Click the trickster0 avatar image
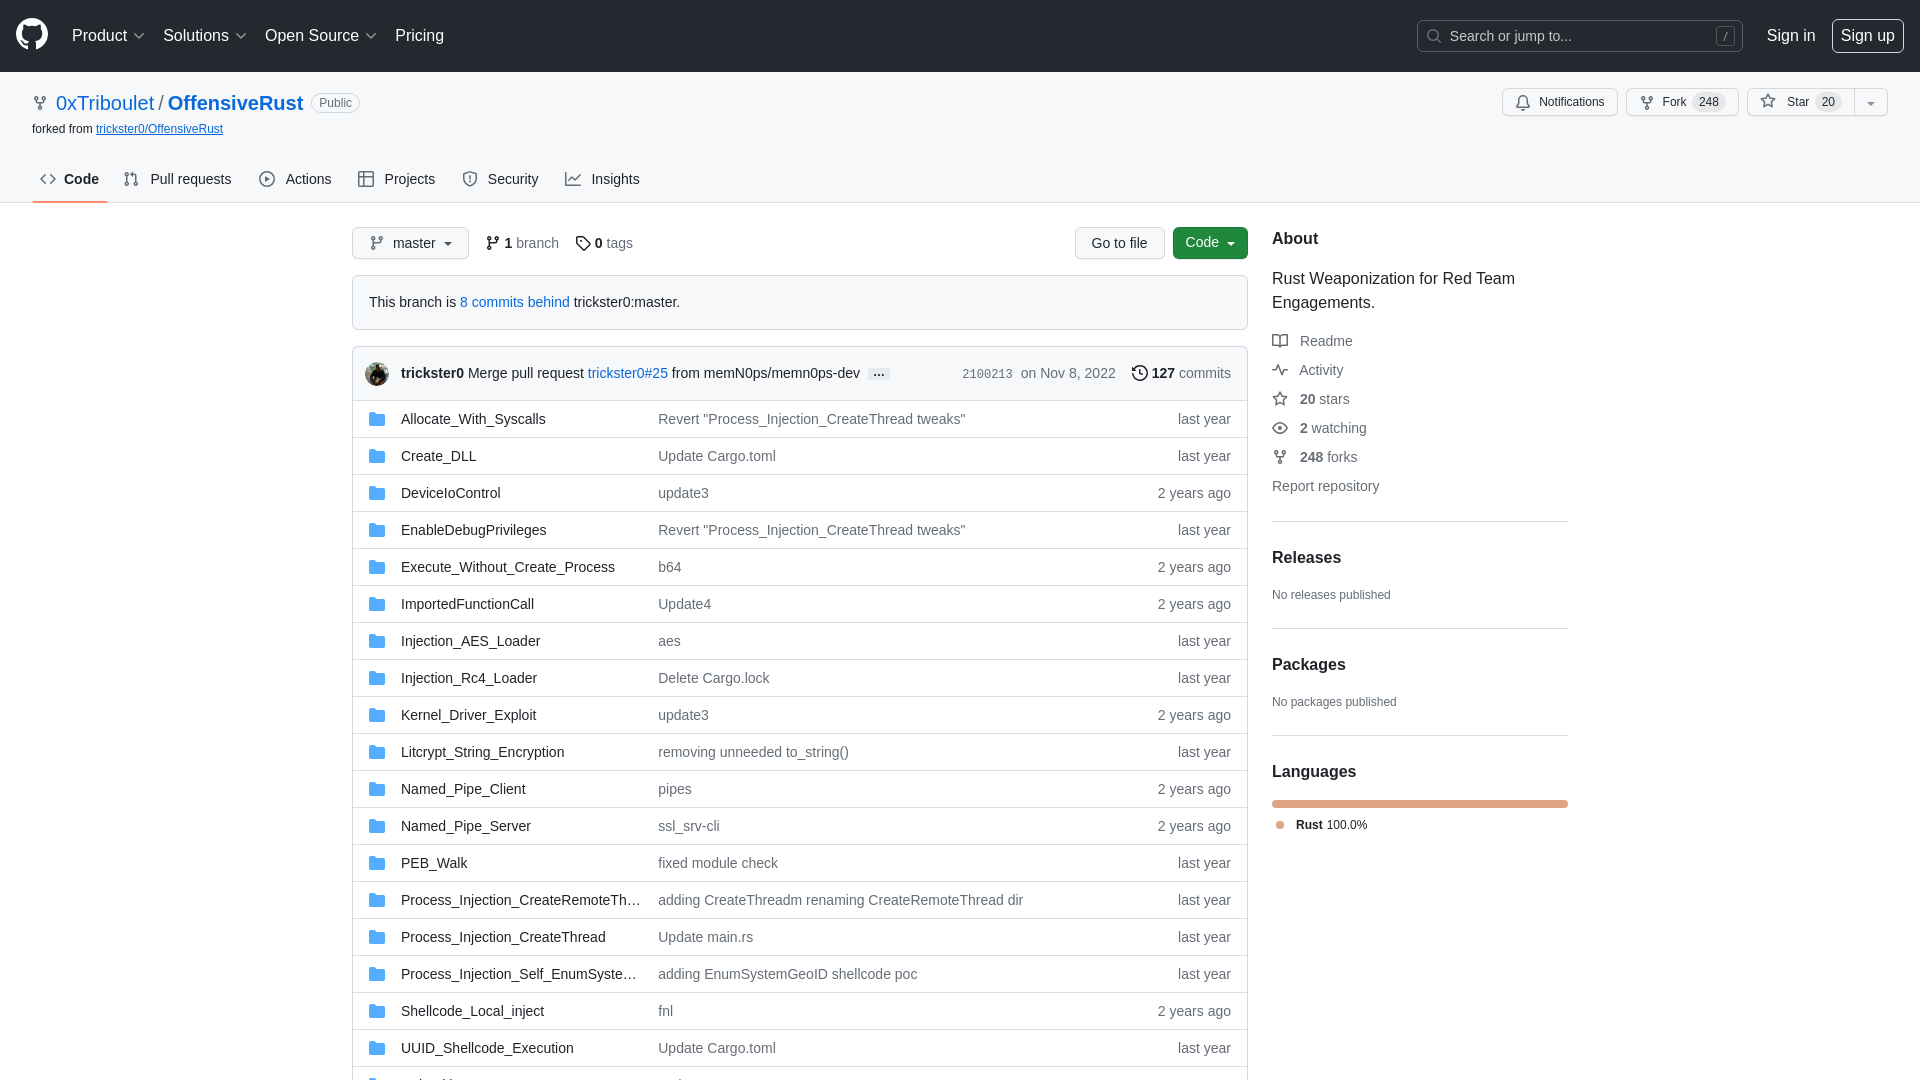1920x1080 pixels. tap(377, 373)
